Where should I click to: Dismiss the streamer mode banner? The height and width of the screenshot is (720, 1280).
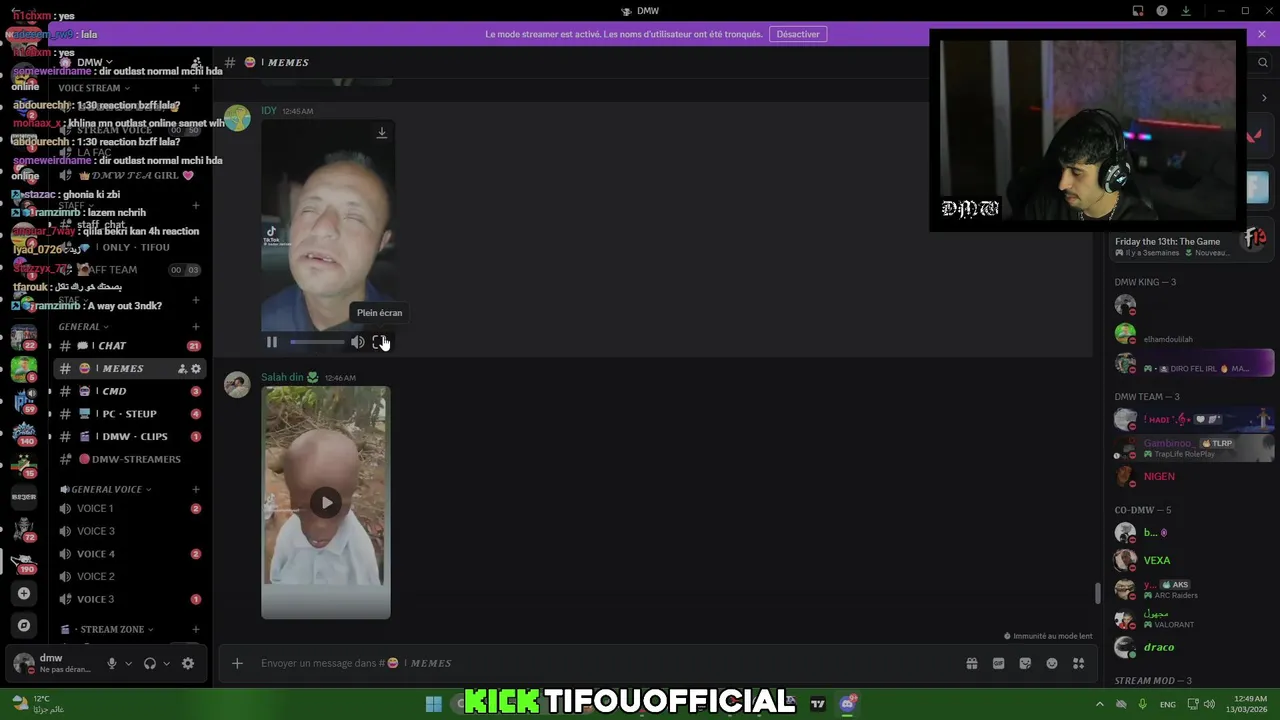point(1262,34)
